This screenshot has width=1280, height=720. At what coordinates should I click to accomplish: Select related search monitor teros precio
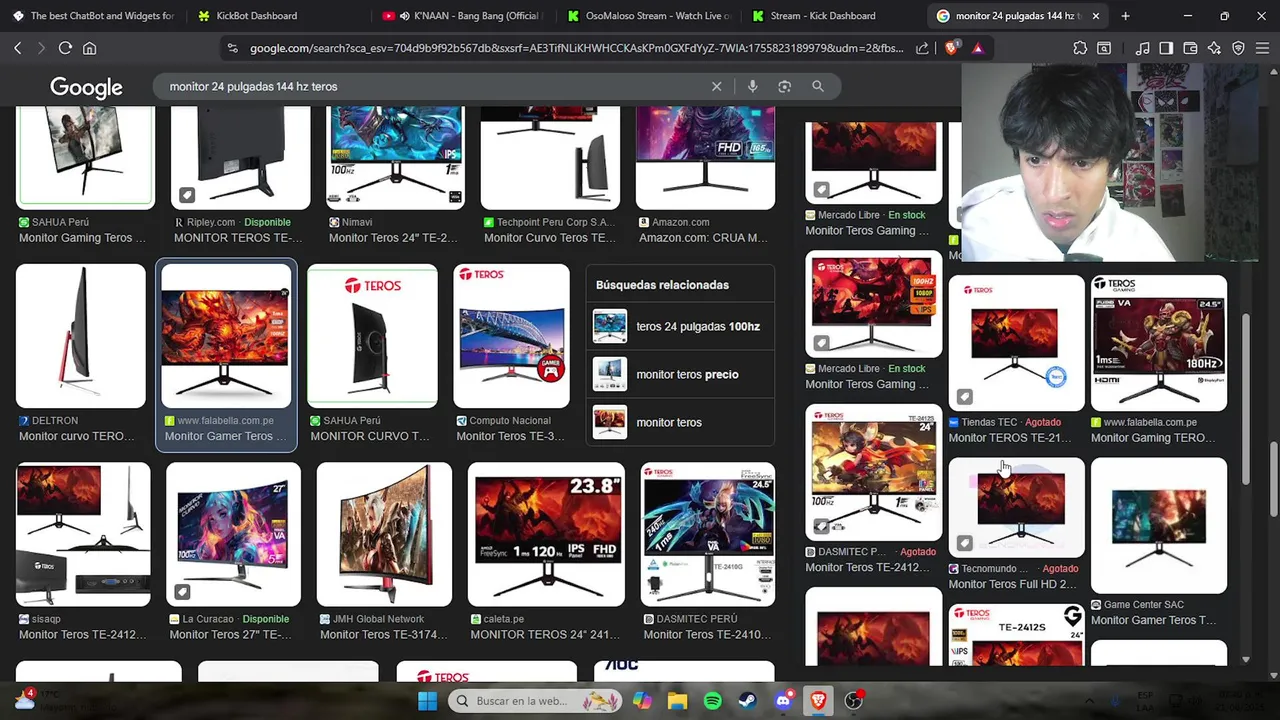click(680, 374)
